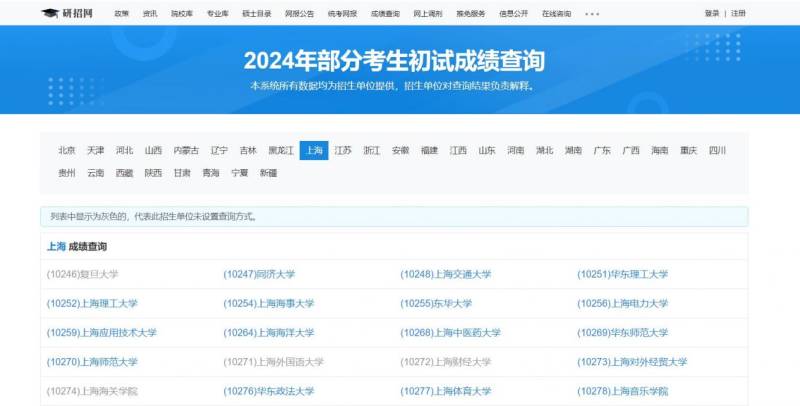
Task: Go to 专业库 in the top navigation
Action: point(218,14)
